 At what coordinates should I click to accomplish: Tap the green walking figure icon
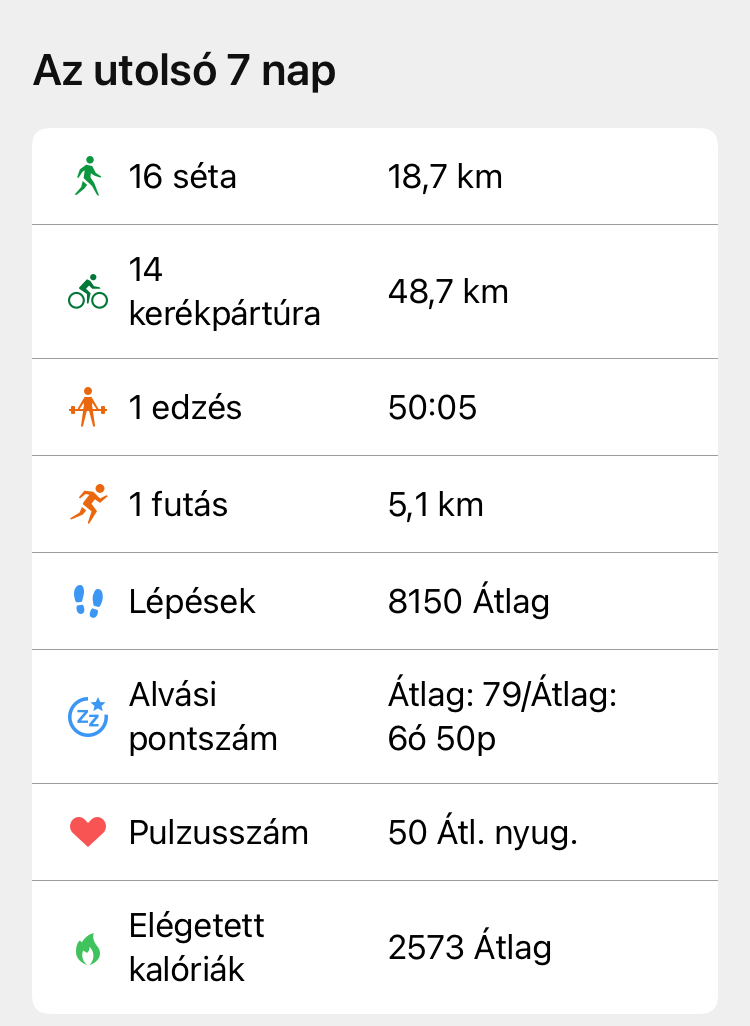tap(88, 177)
